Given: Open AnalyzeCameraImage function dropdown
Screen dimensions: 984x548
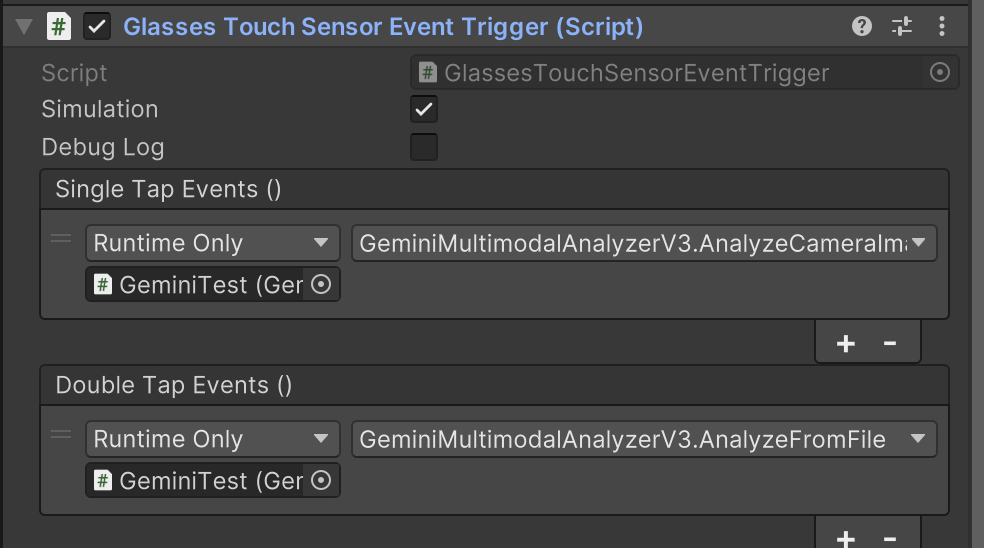Looking at the screenshot, I should [644, 243].
